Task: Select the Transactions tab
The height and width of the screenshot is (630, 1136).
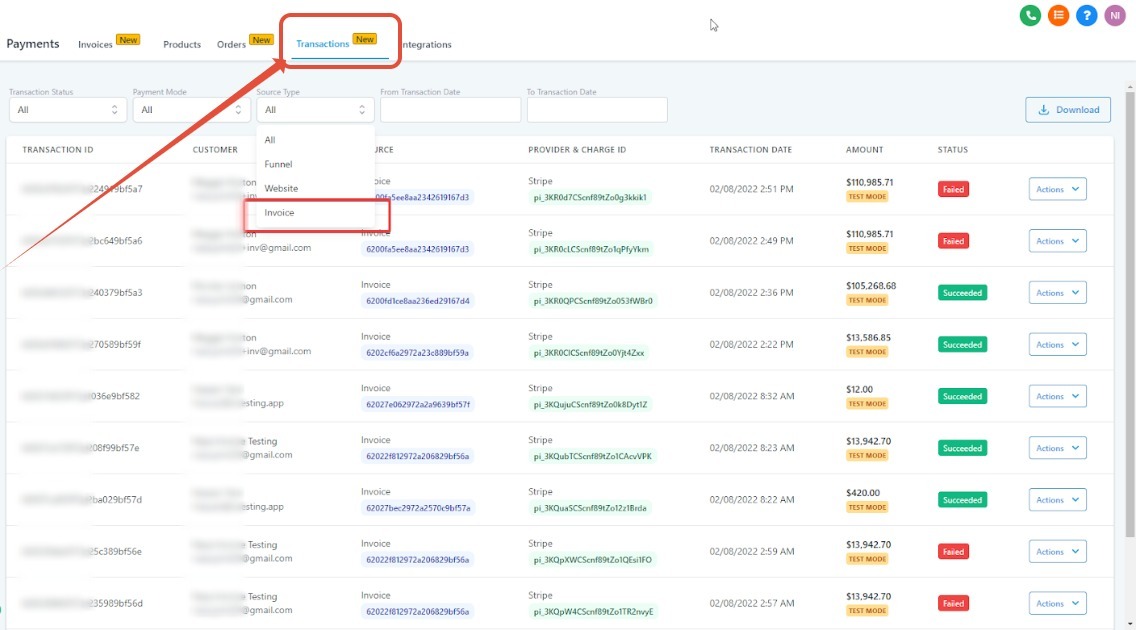Action: tap(322, 43)
